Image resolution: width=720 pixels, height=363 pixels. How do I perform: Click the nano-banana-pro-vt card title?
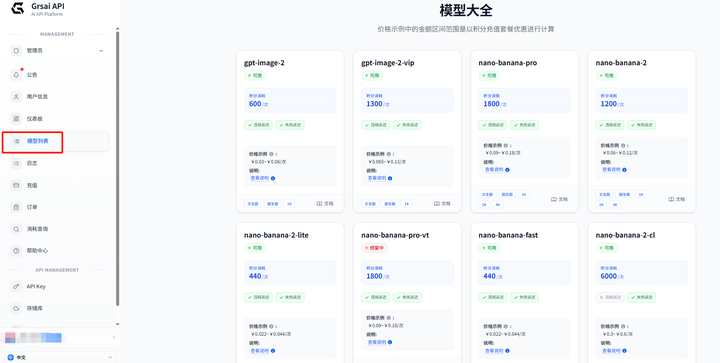point(395,235)
